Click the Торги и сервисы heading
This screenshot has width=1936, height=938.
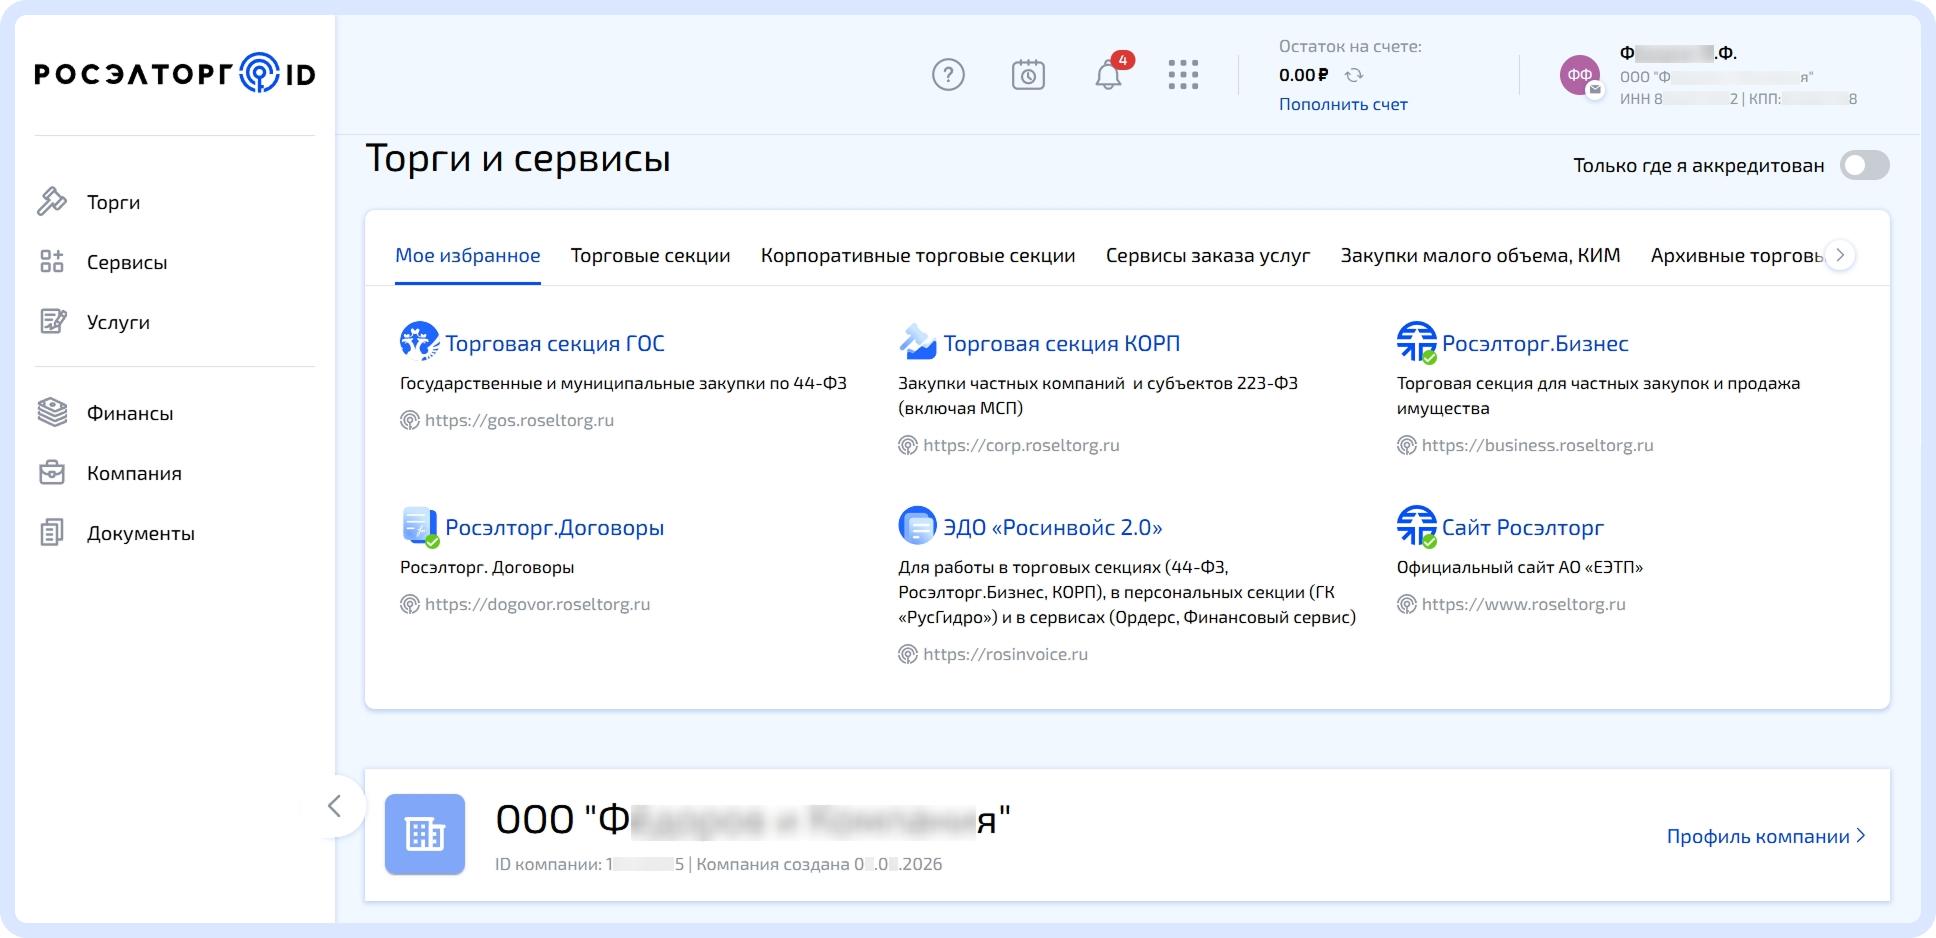(518, 159)
